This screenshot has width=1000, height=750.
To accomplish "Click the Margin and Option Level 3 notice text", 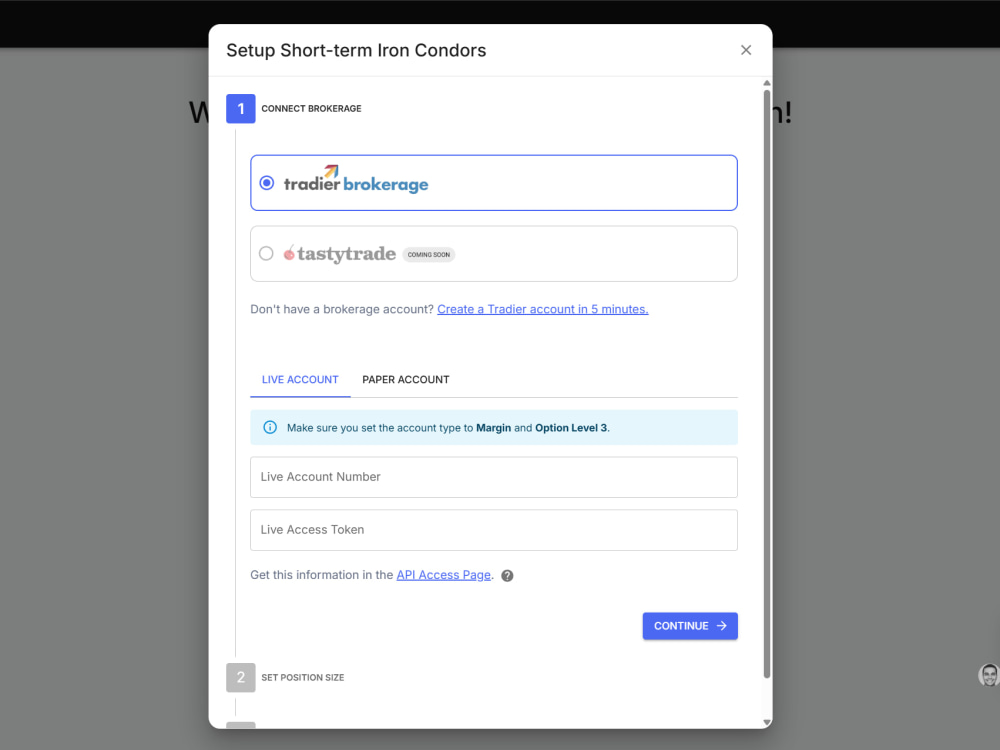I will click(x=448, y=428).
